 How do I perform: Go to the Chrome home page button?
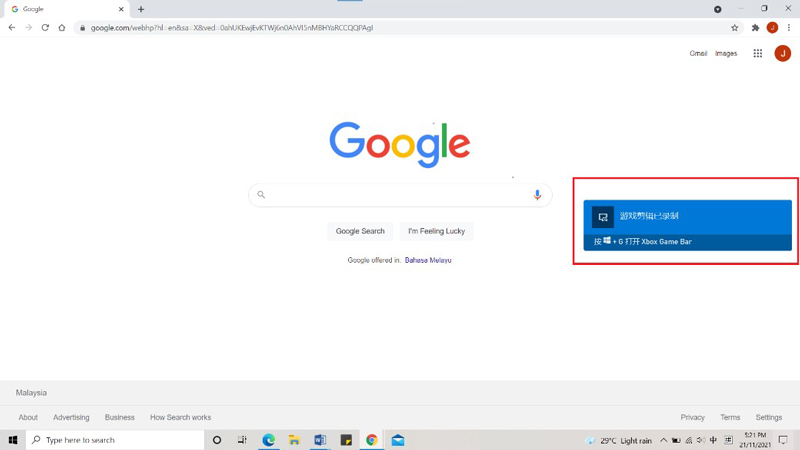pos(62,28)
